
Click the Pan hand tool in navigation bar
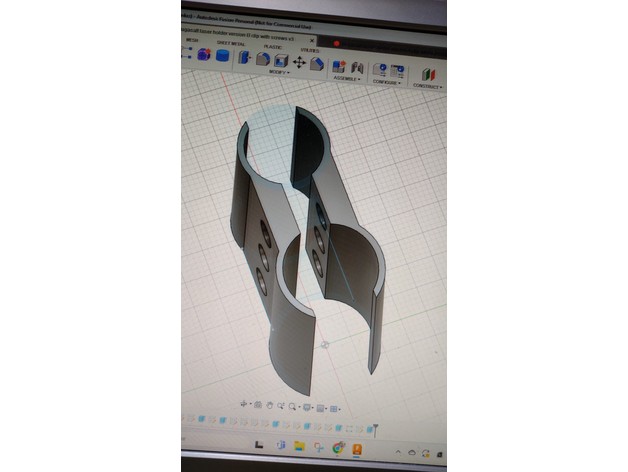271,406
